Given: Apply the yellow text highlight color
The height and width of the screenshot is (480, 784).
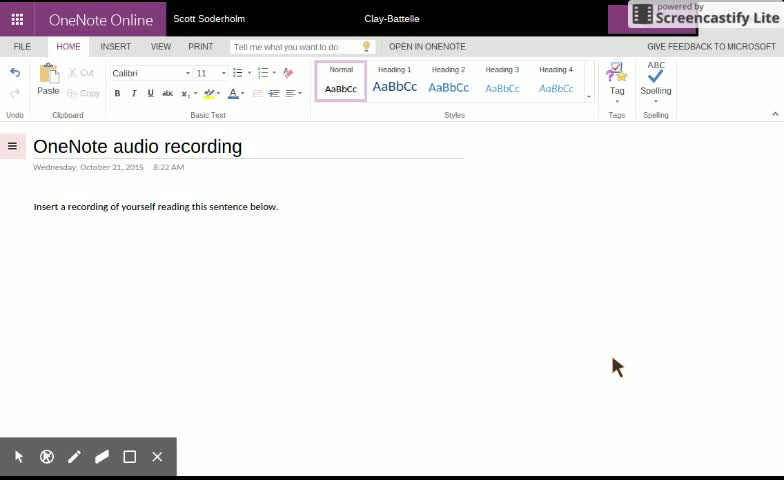Looking at the screenshot, I should tap(209, 94).
